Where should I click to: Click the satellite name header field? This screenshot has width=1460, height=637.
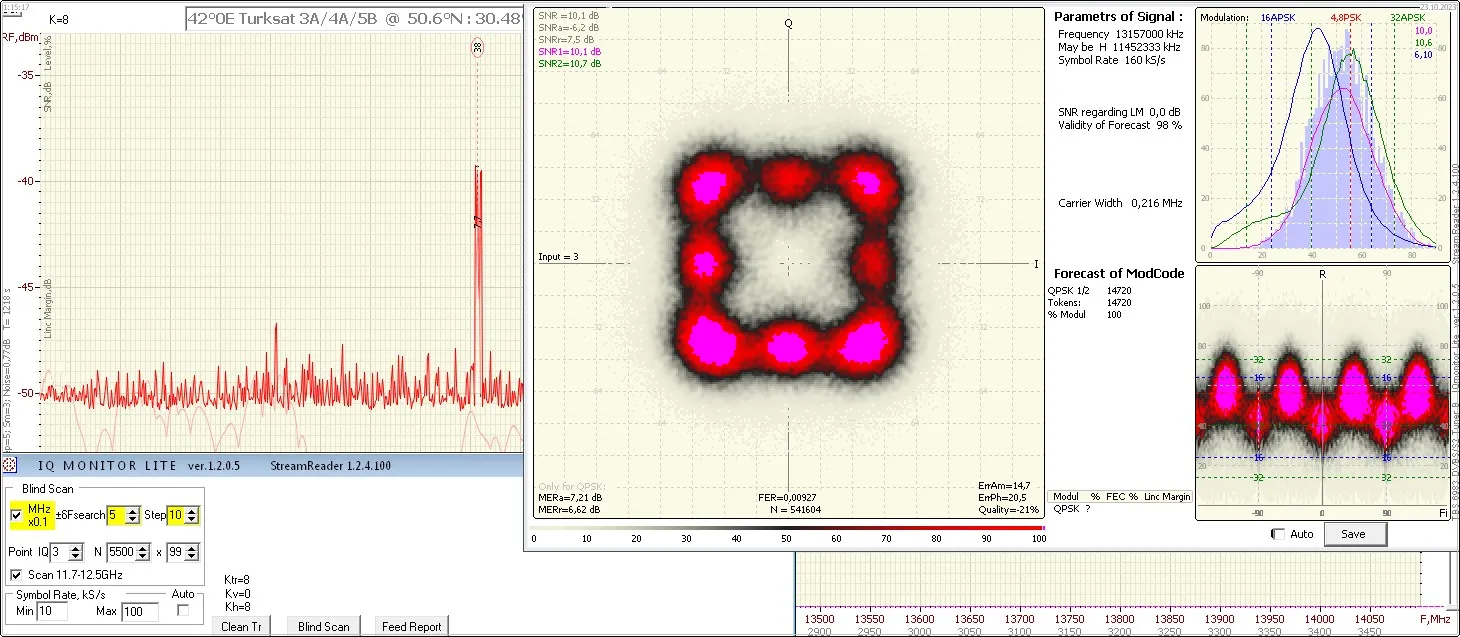[x=355, y=18]
